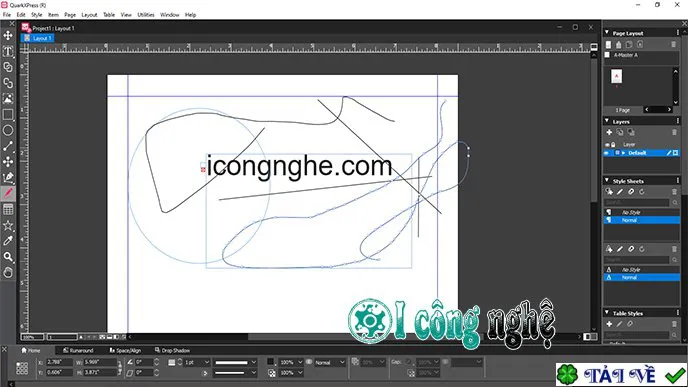Switch to the Space/Align tab

tap(125, 350)
